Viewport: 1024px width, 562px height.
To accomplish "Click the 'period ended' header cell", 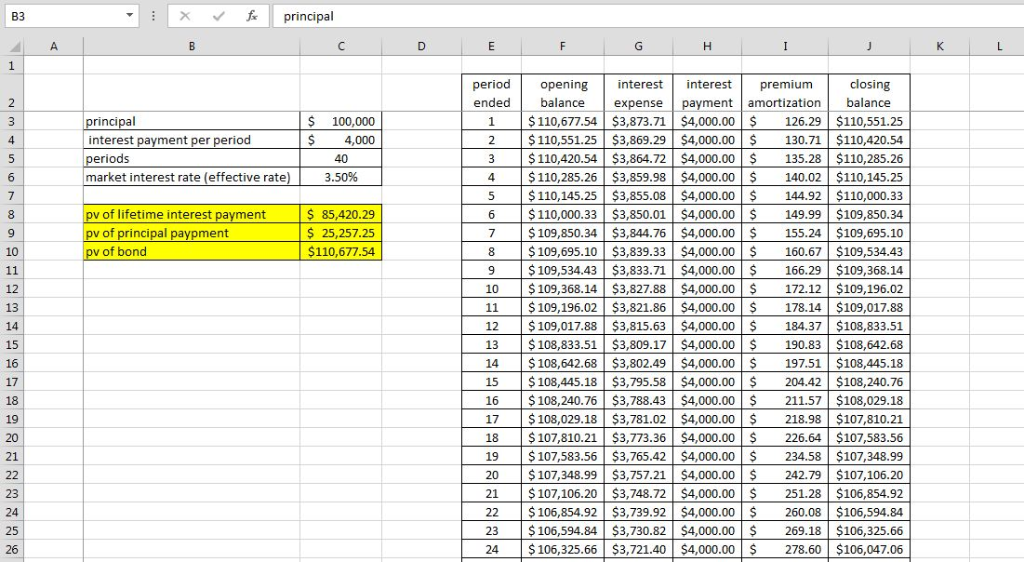I will pos(491,93).
